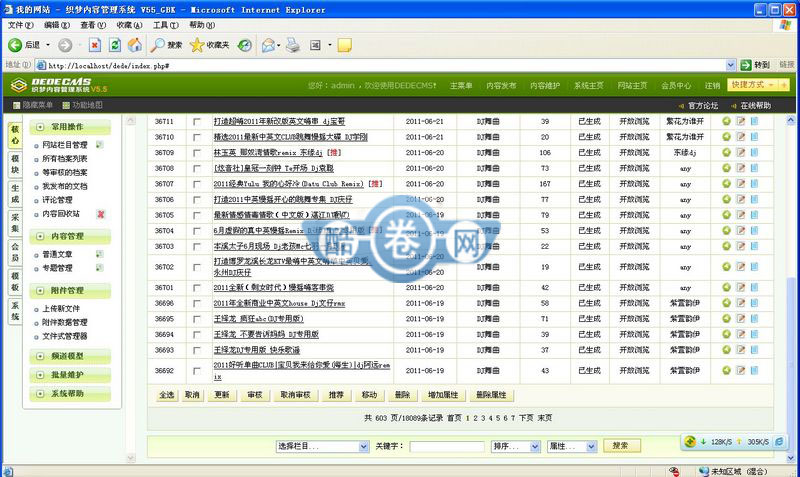Click the IE Search magnifier icon
The image size is (800, 477).
157,45
